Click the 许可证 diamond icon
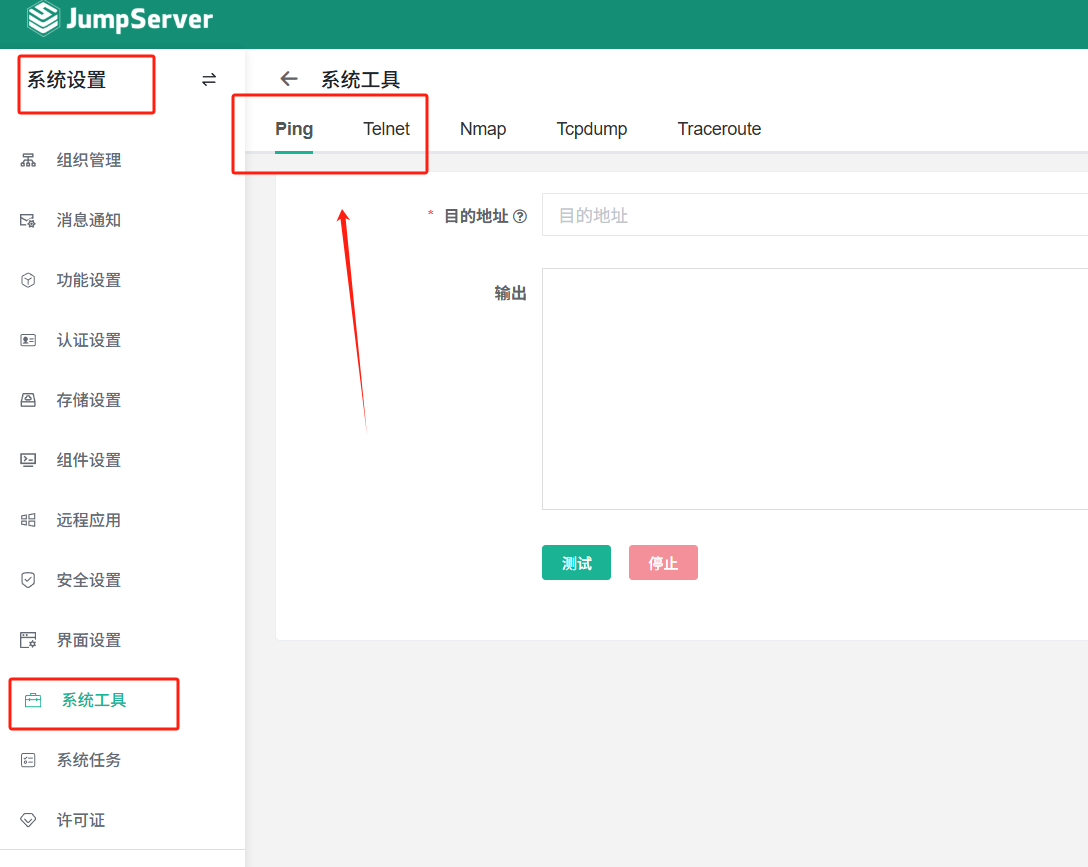The height and width of the screenshot is (867, 1088). [28, 820]
